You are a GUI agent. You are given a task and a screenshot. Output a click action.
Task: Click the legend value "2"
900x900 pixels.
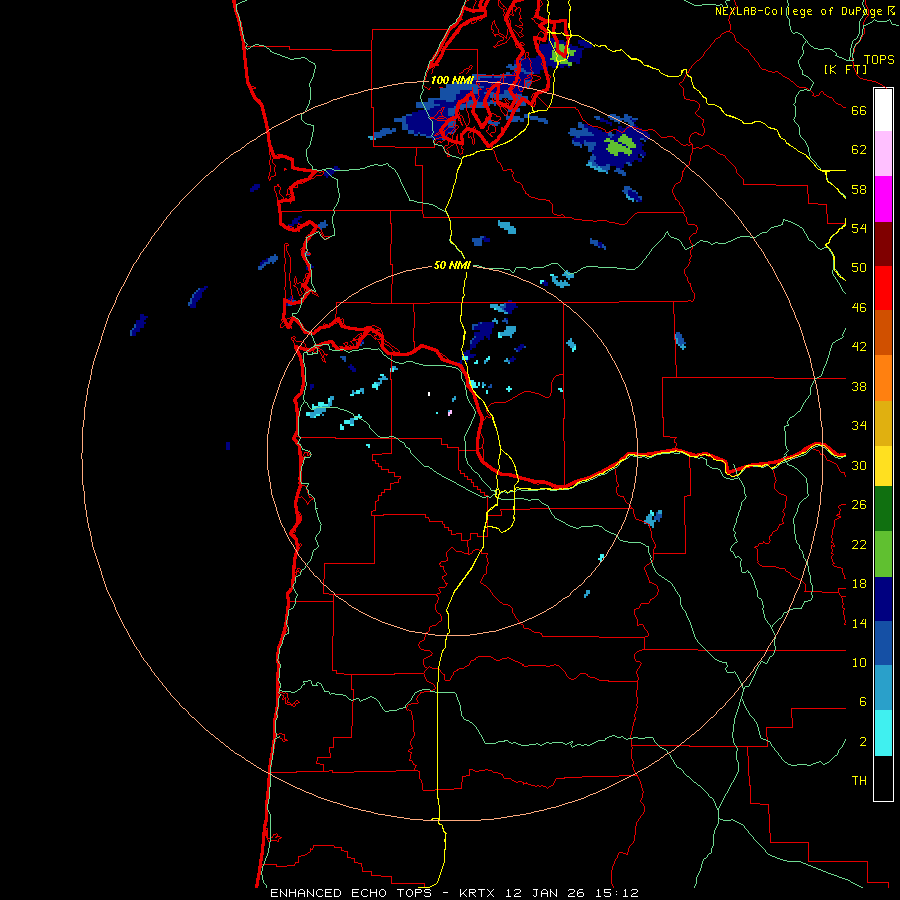(863, 742)
